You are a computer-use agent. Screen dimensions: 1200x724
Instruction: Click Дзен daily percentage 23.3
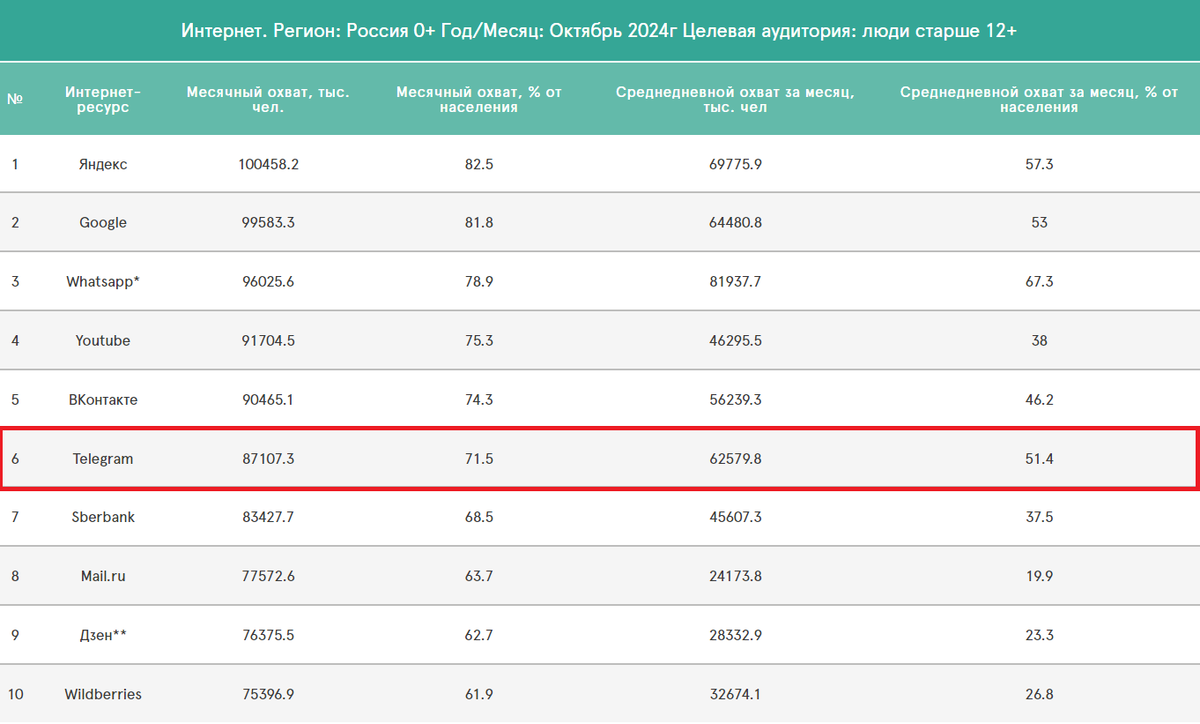click(1039, 635)
